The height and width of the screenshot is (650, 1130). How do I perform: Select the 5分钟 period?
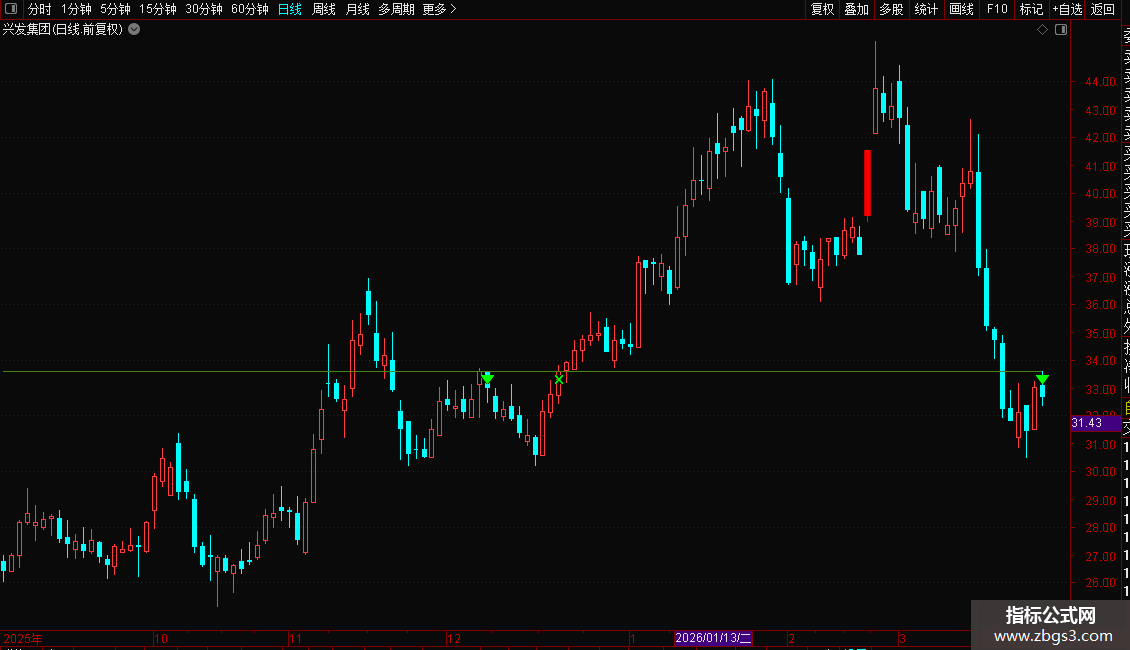click(x=115, y=9)
